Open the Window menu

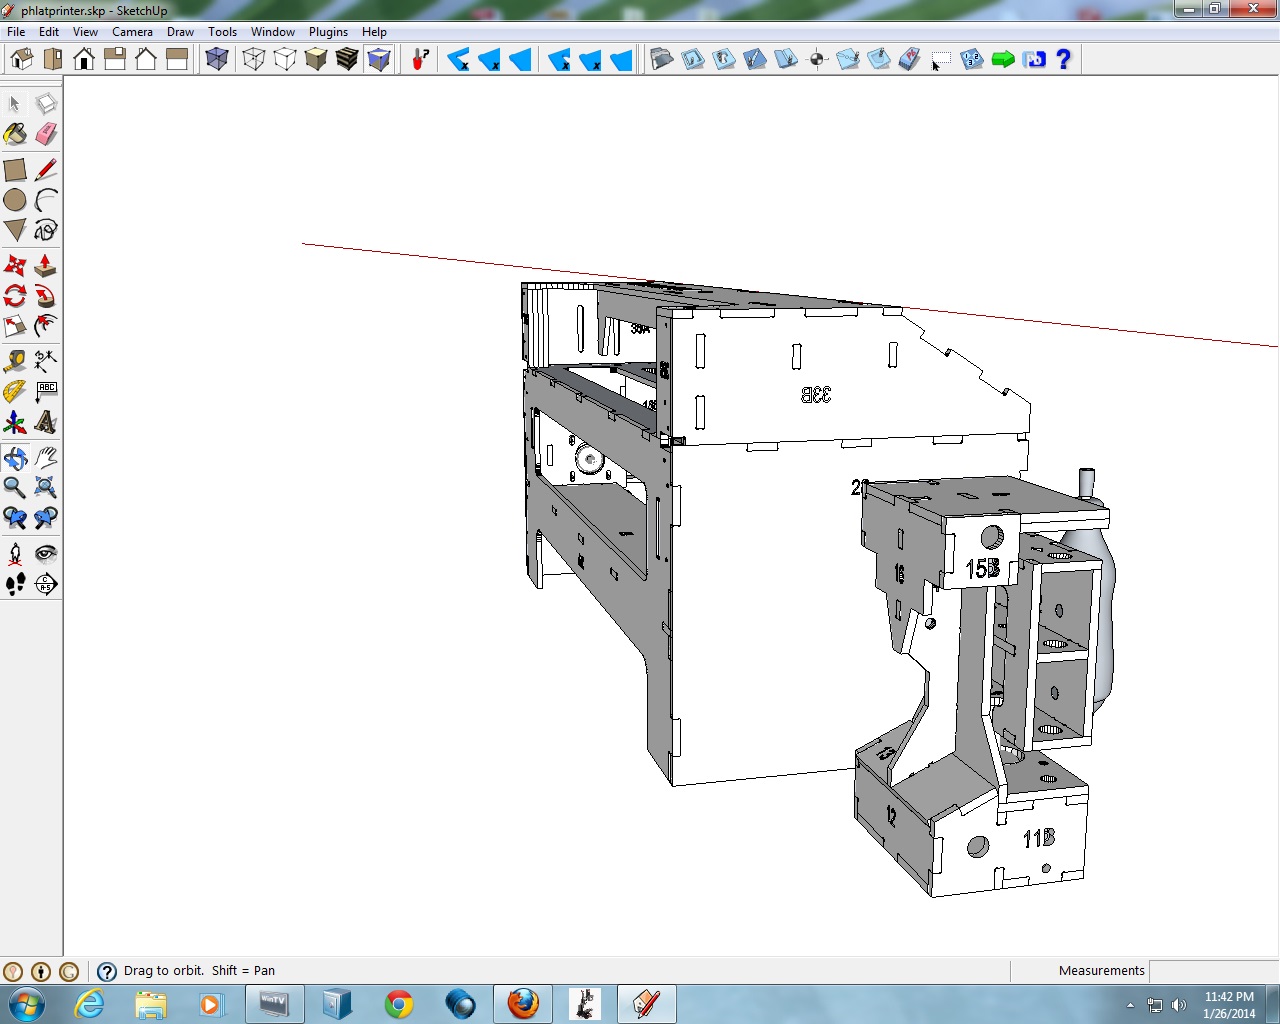(x=272, y=32)
